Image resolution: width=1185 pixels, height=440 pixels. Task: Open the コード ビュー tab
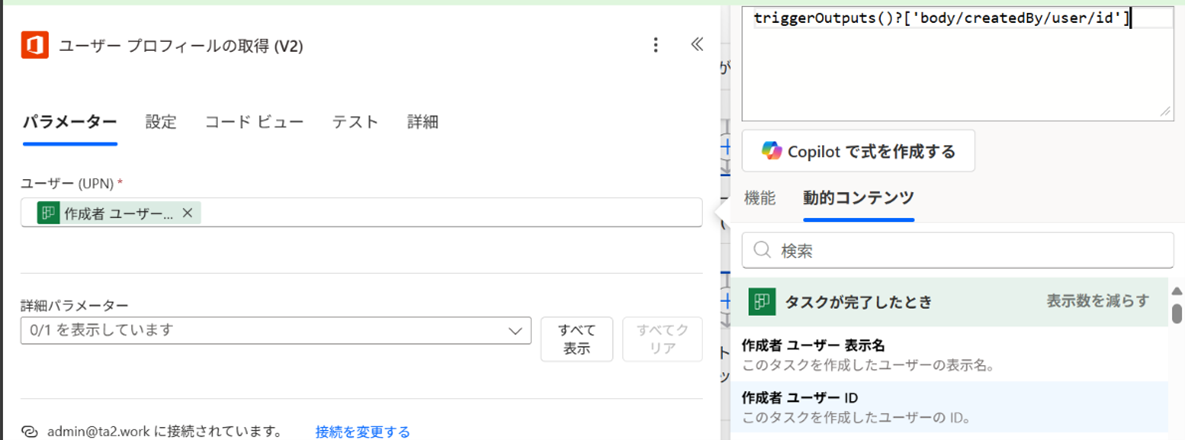click(x=254, y=122)
